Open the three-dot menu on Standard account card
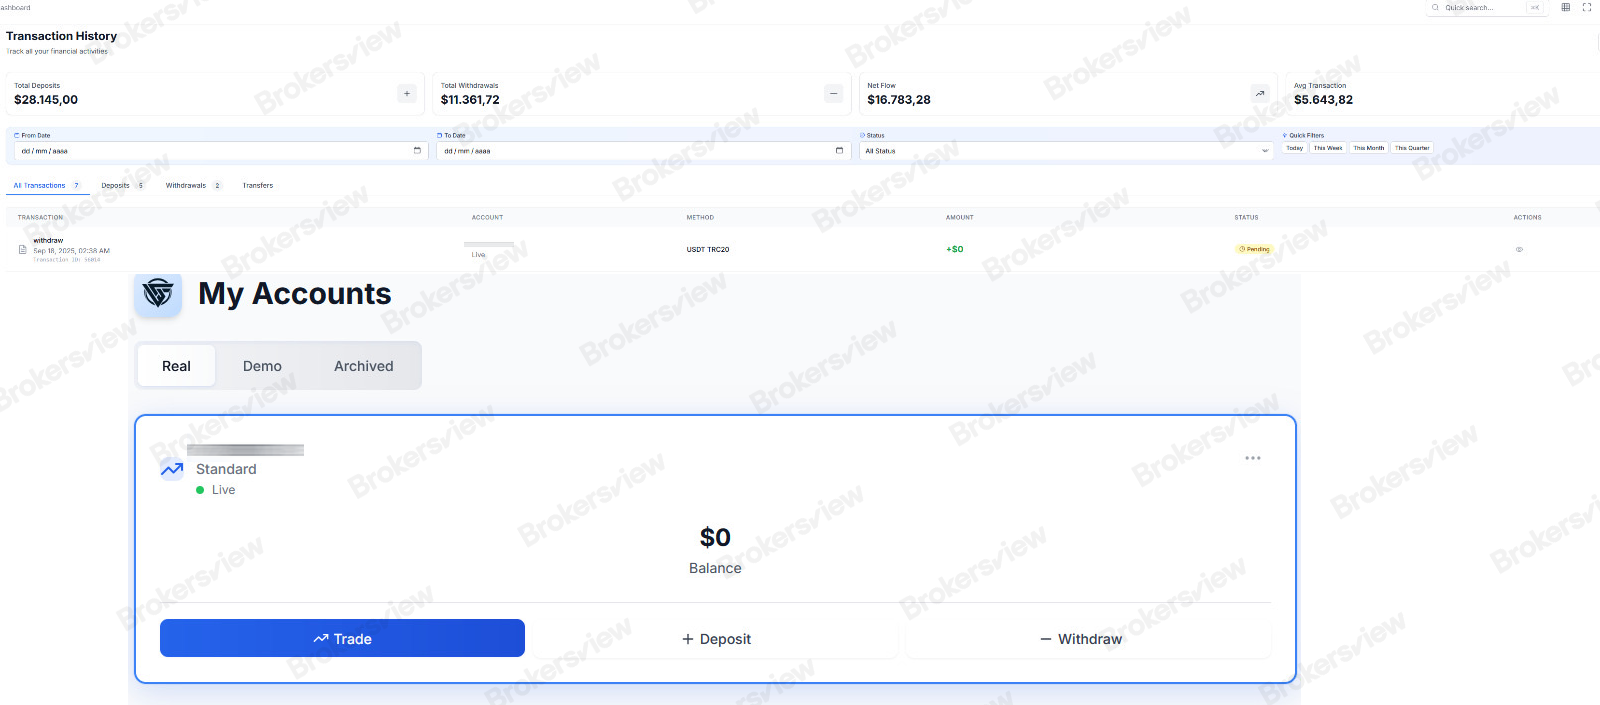 1253,458
